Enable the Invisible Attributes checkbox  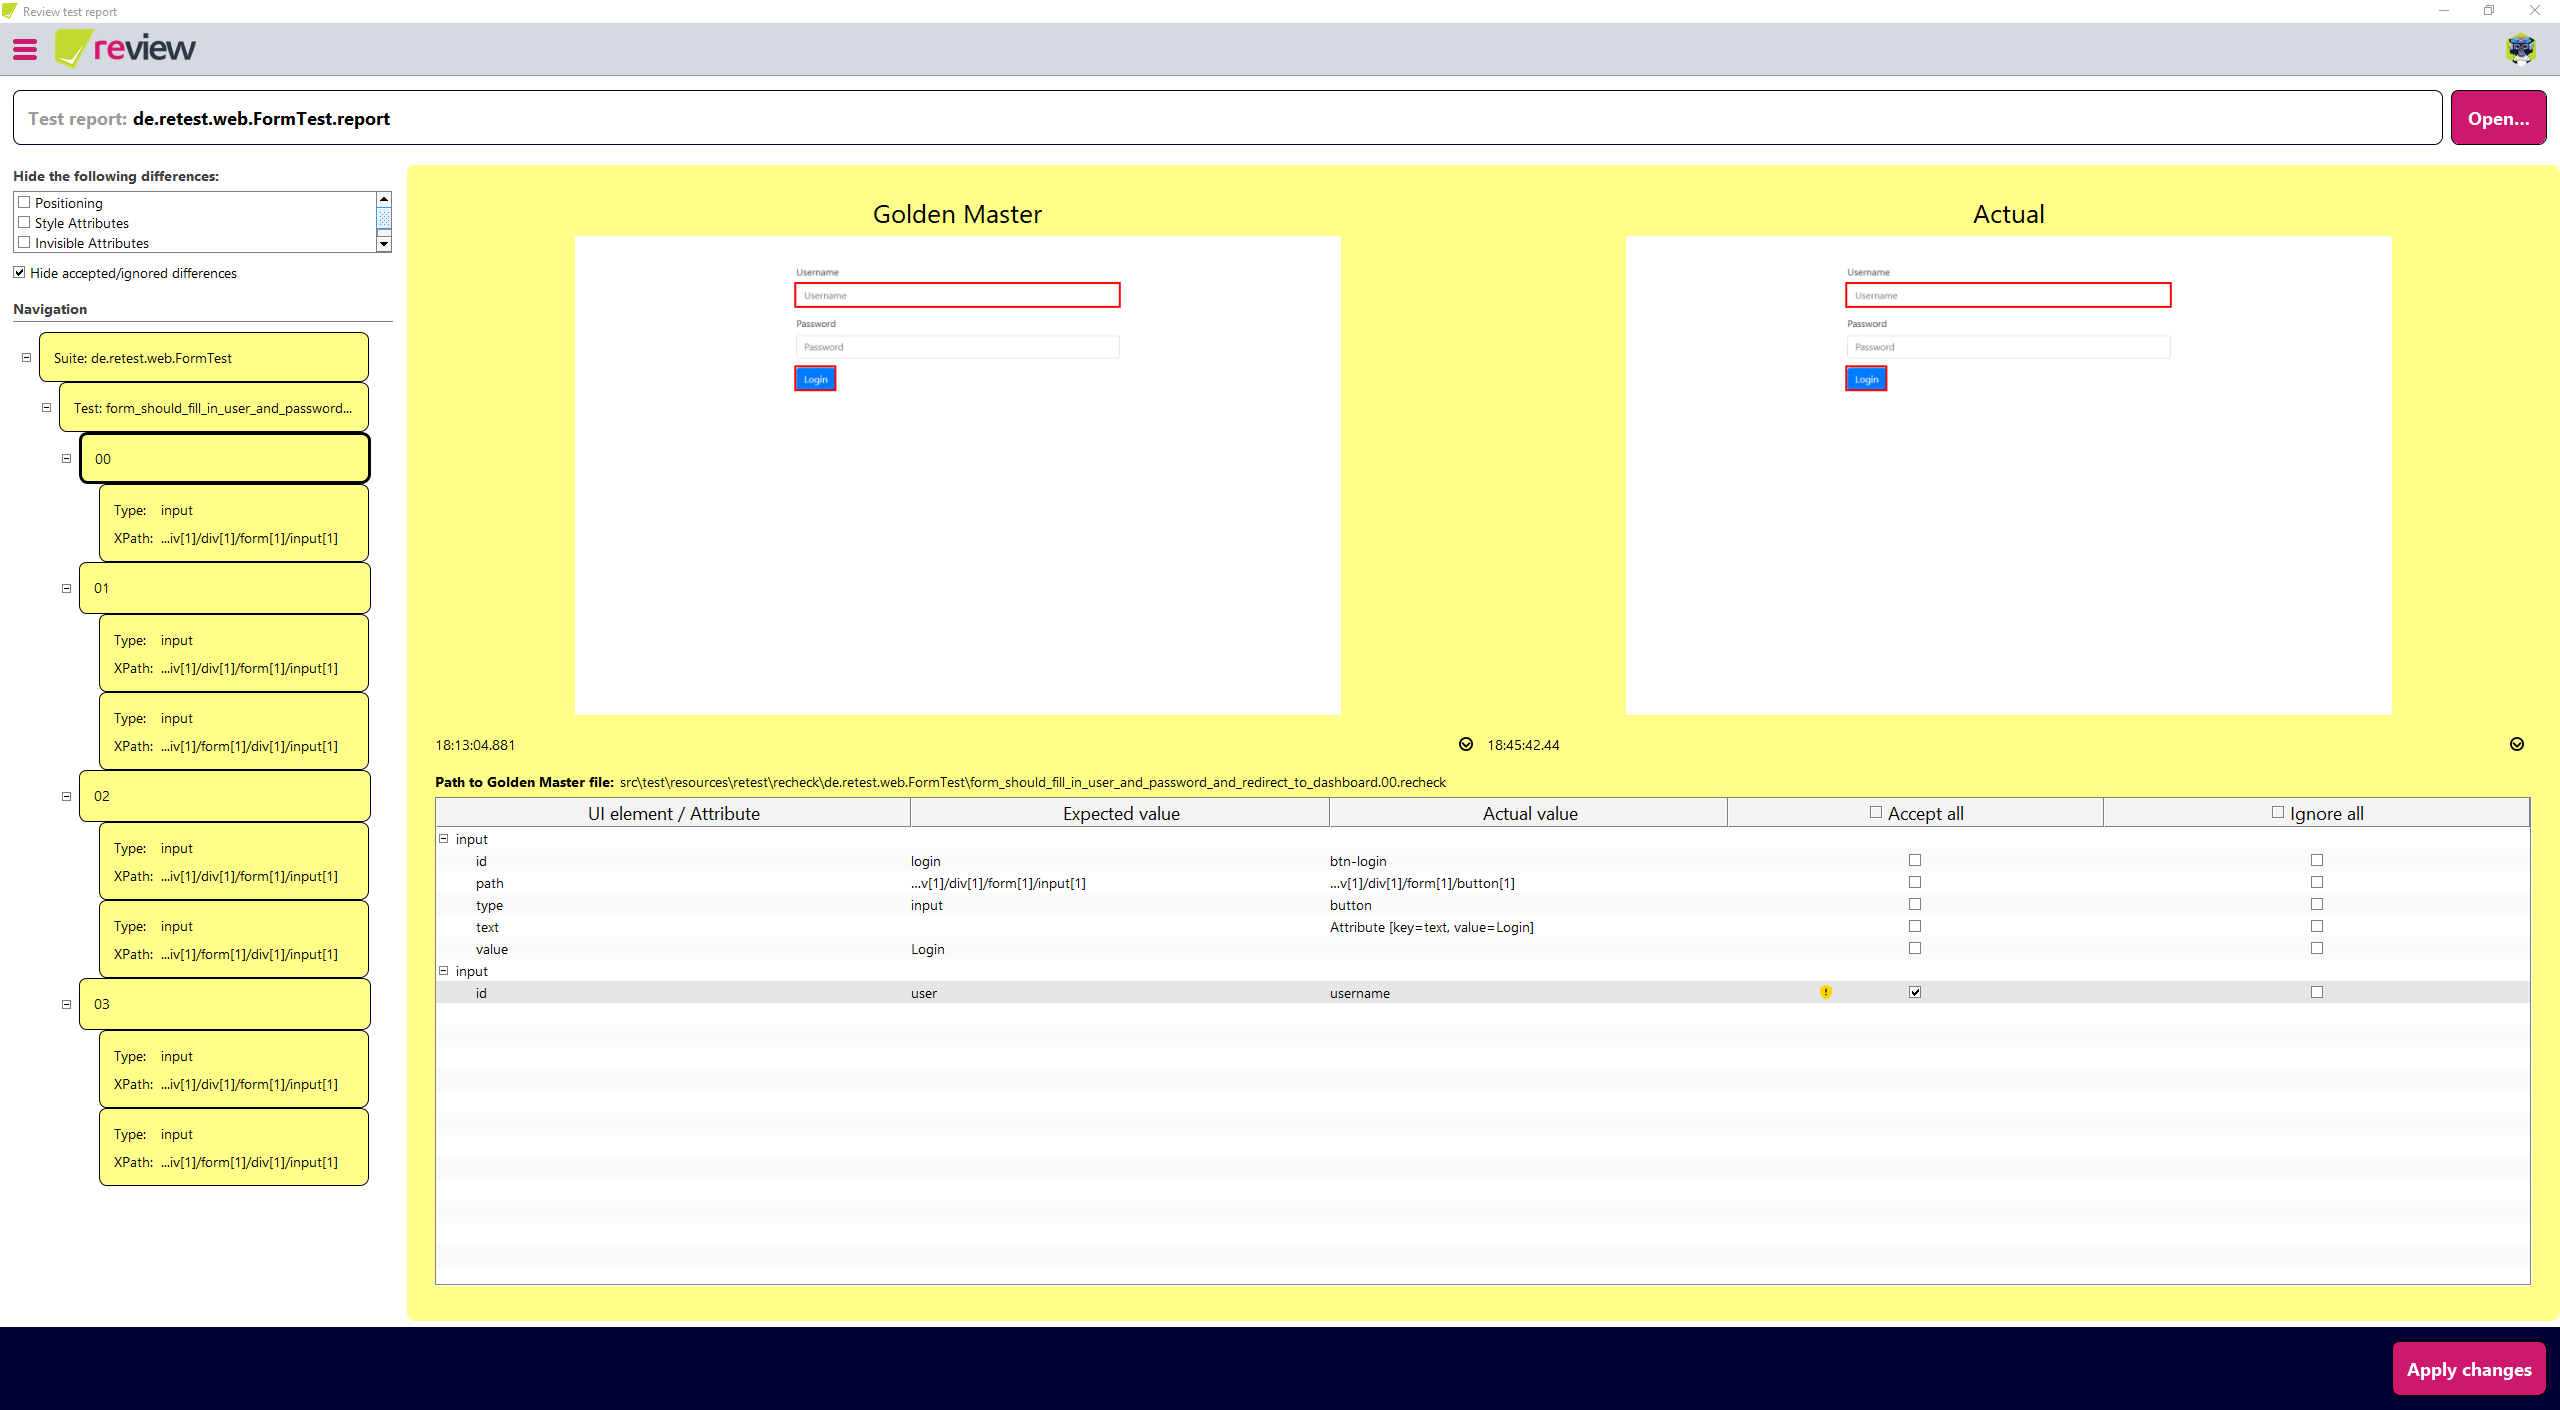tap(24, 243)
